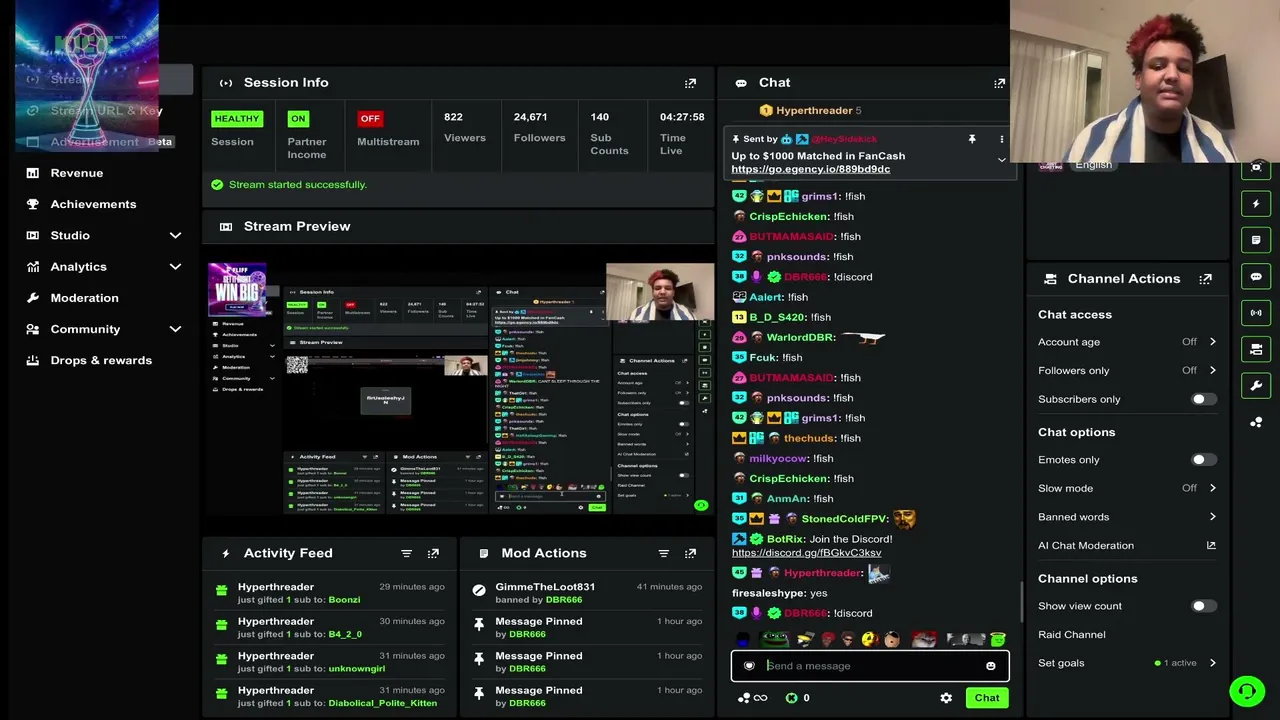The width and height of the screenshot is (1280, 720).
Task: Open pinned message three-dot menu
Action: (1001, 139)
